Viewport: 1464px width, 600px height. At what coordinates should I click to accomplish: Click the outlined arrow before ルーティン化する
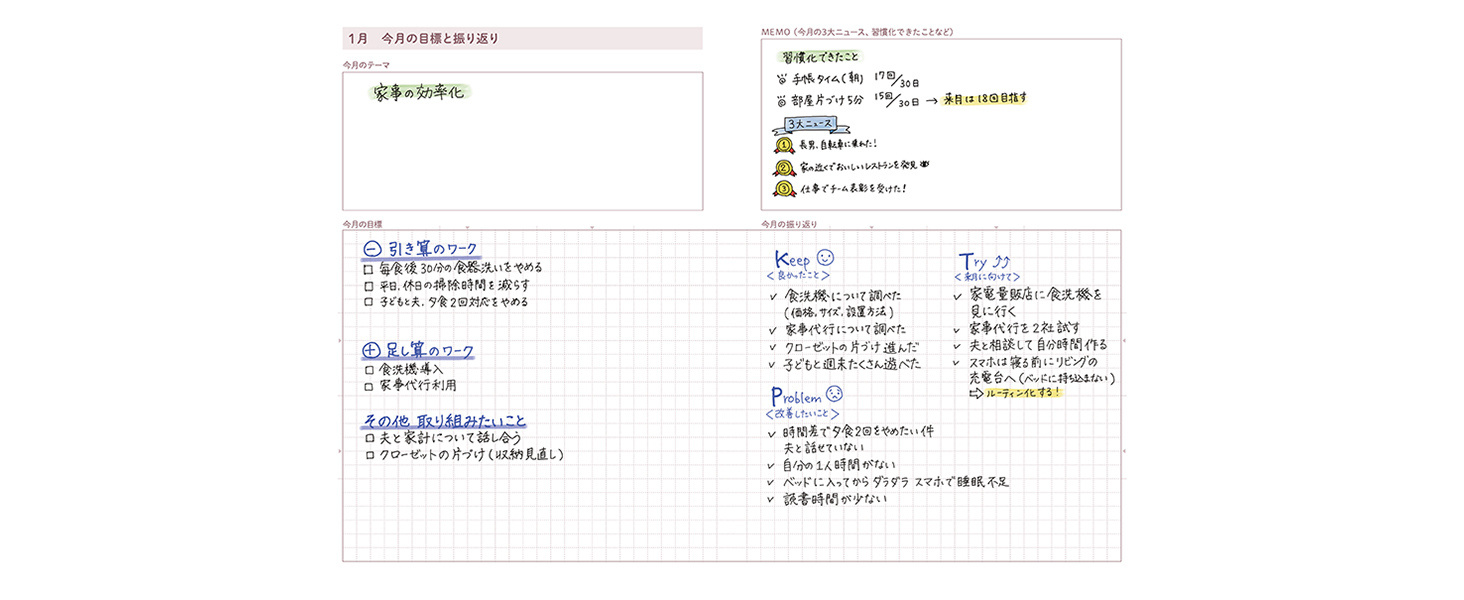(x=975, y=393)
